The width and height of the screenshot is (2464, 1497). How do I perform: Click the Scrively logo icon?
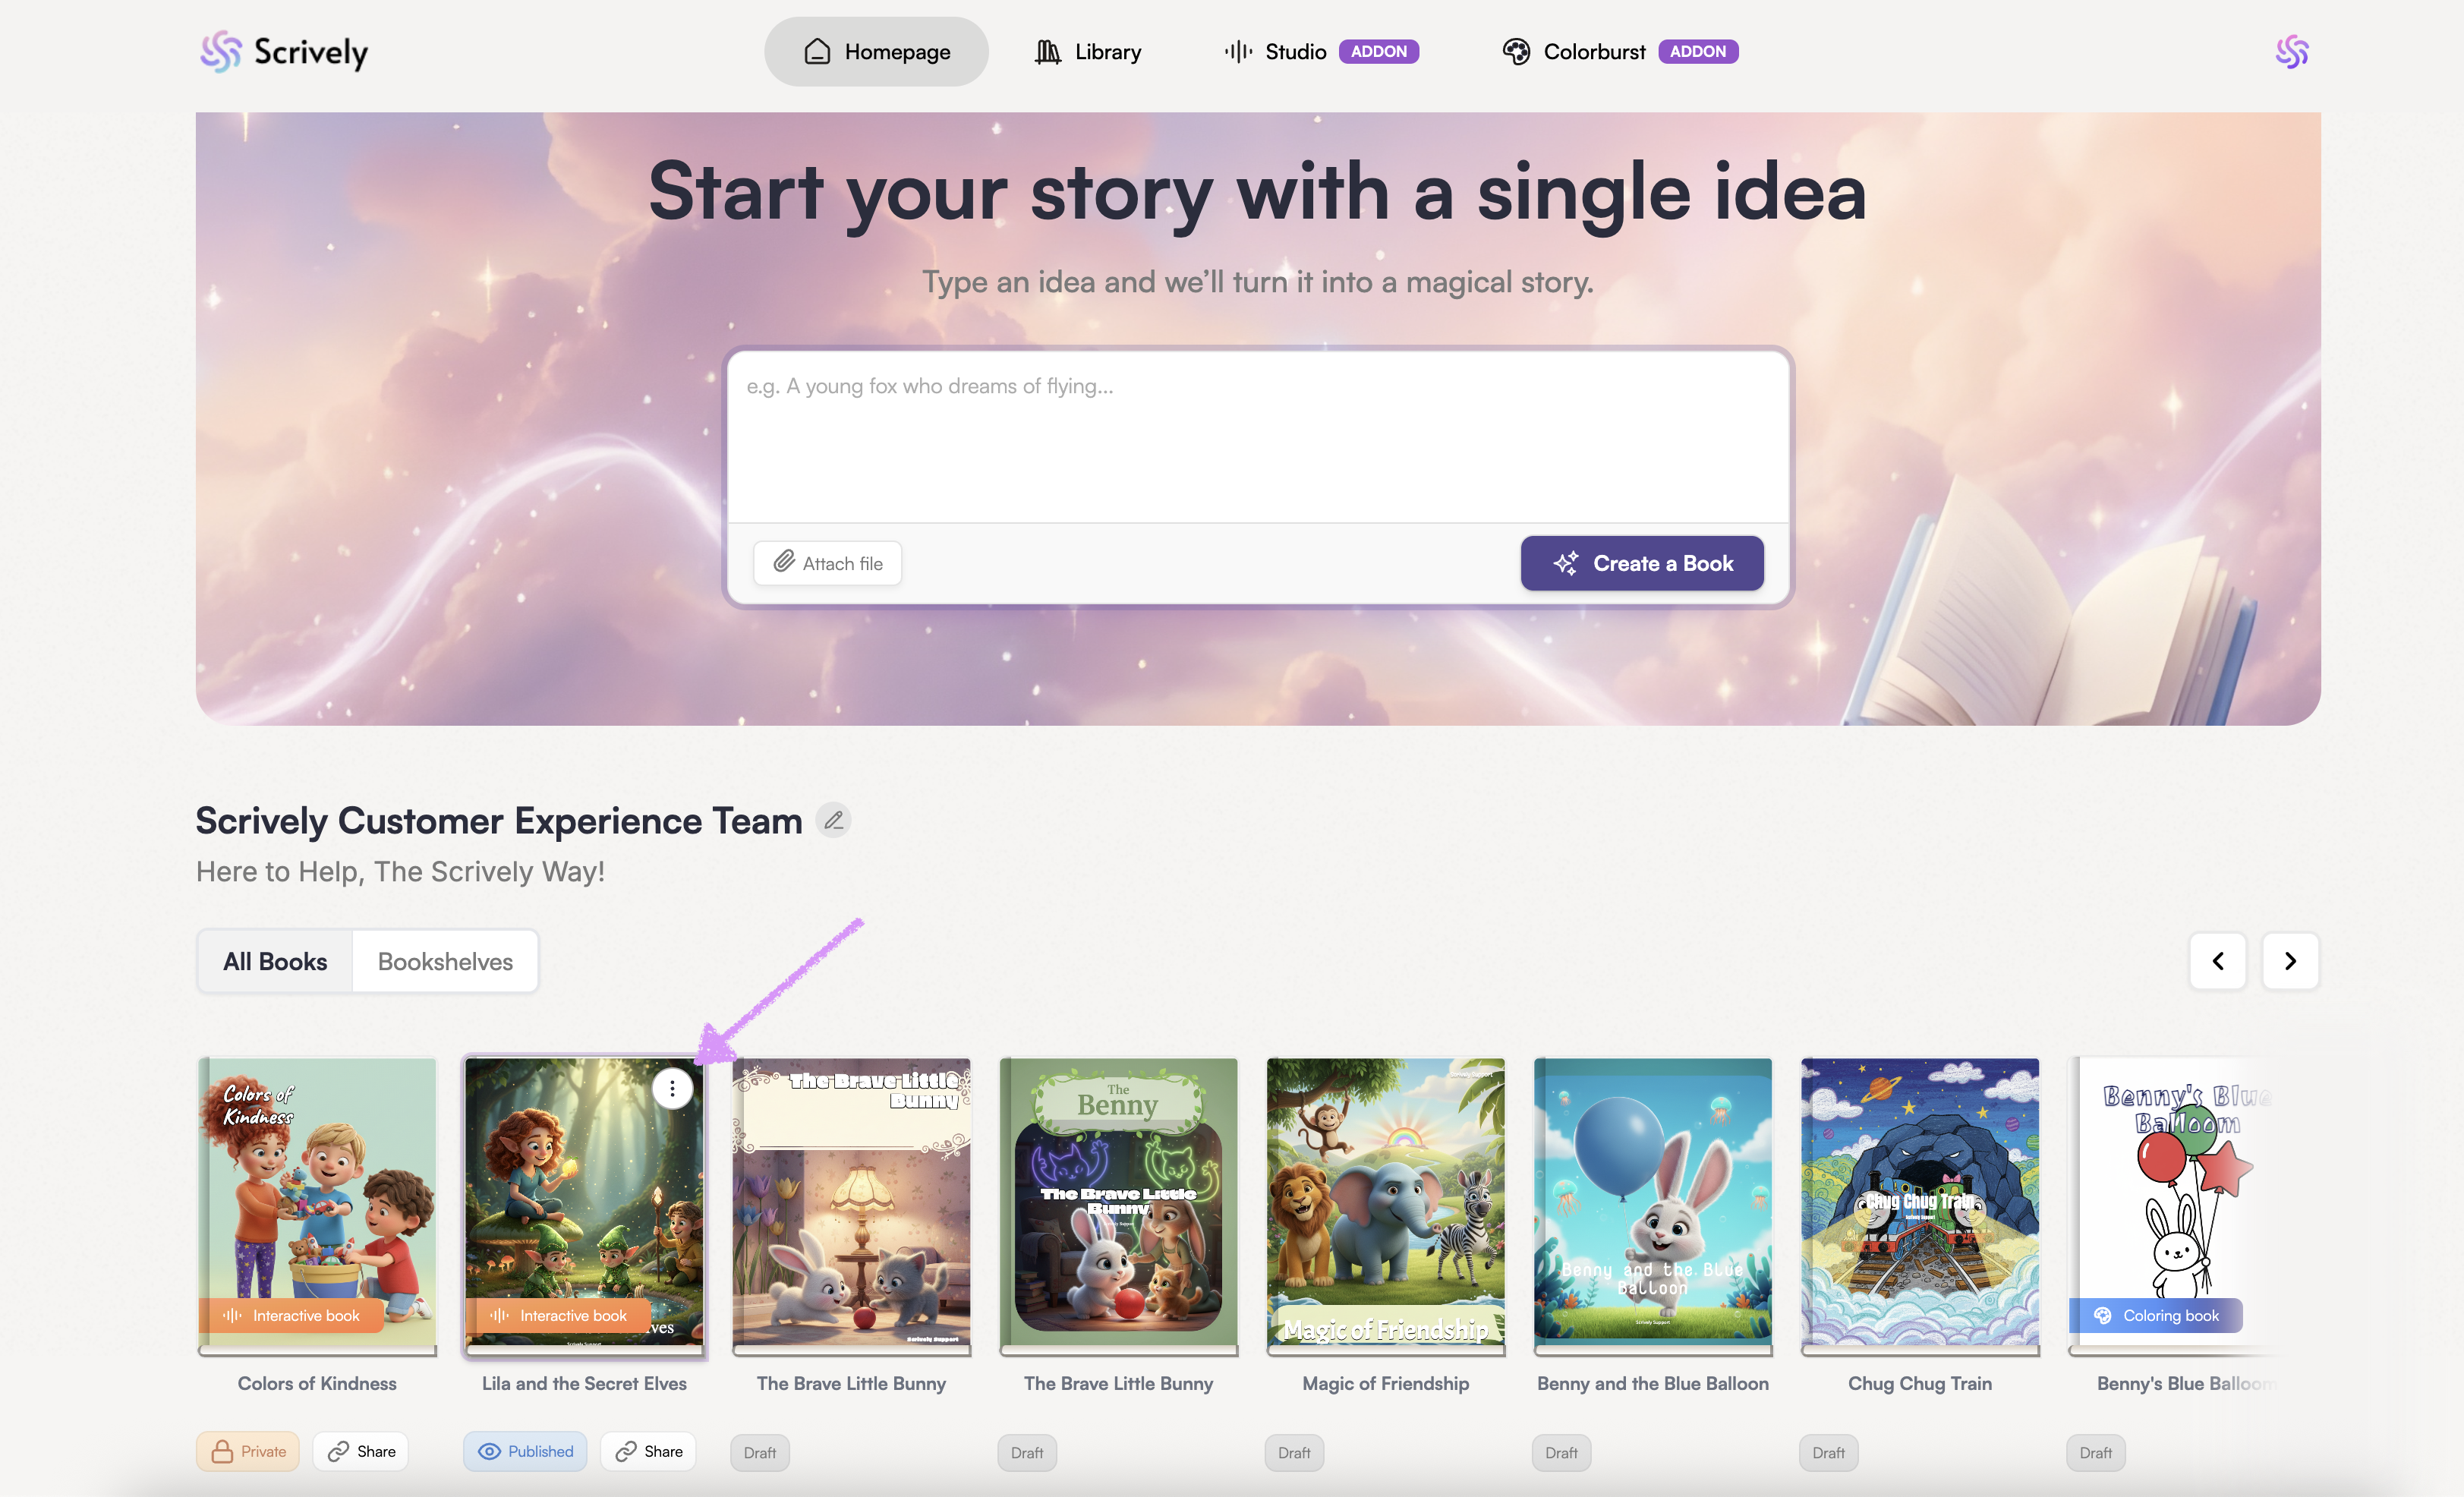[221, 51]
